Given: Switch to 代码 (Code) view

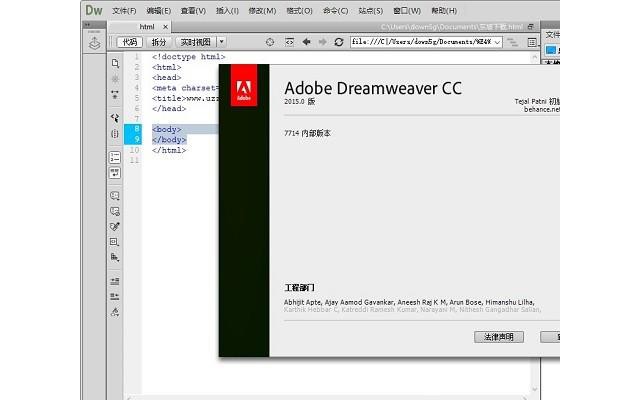Looking at the screenshot, I should [130, 42].
